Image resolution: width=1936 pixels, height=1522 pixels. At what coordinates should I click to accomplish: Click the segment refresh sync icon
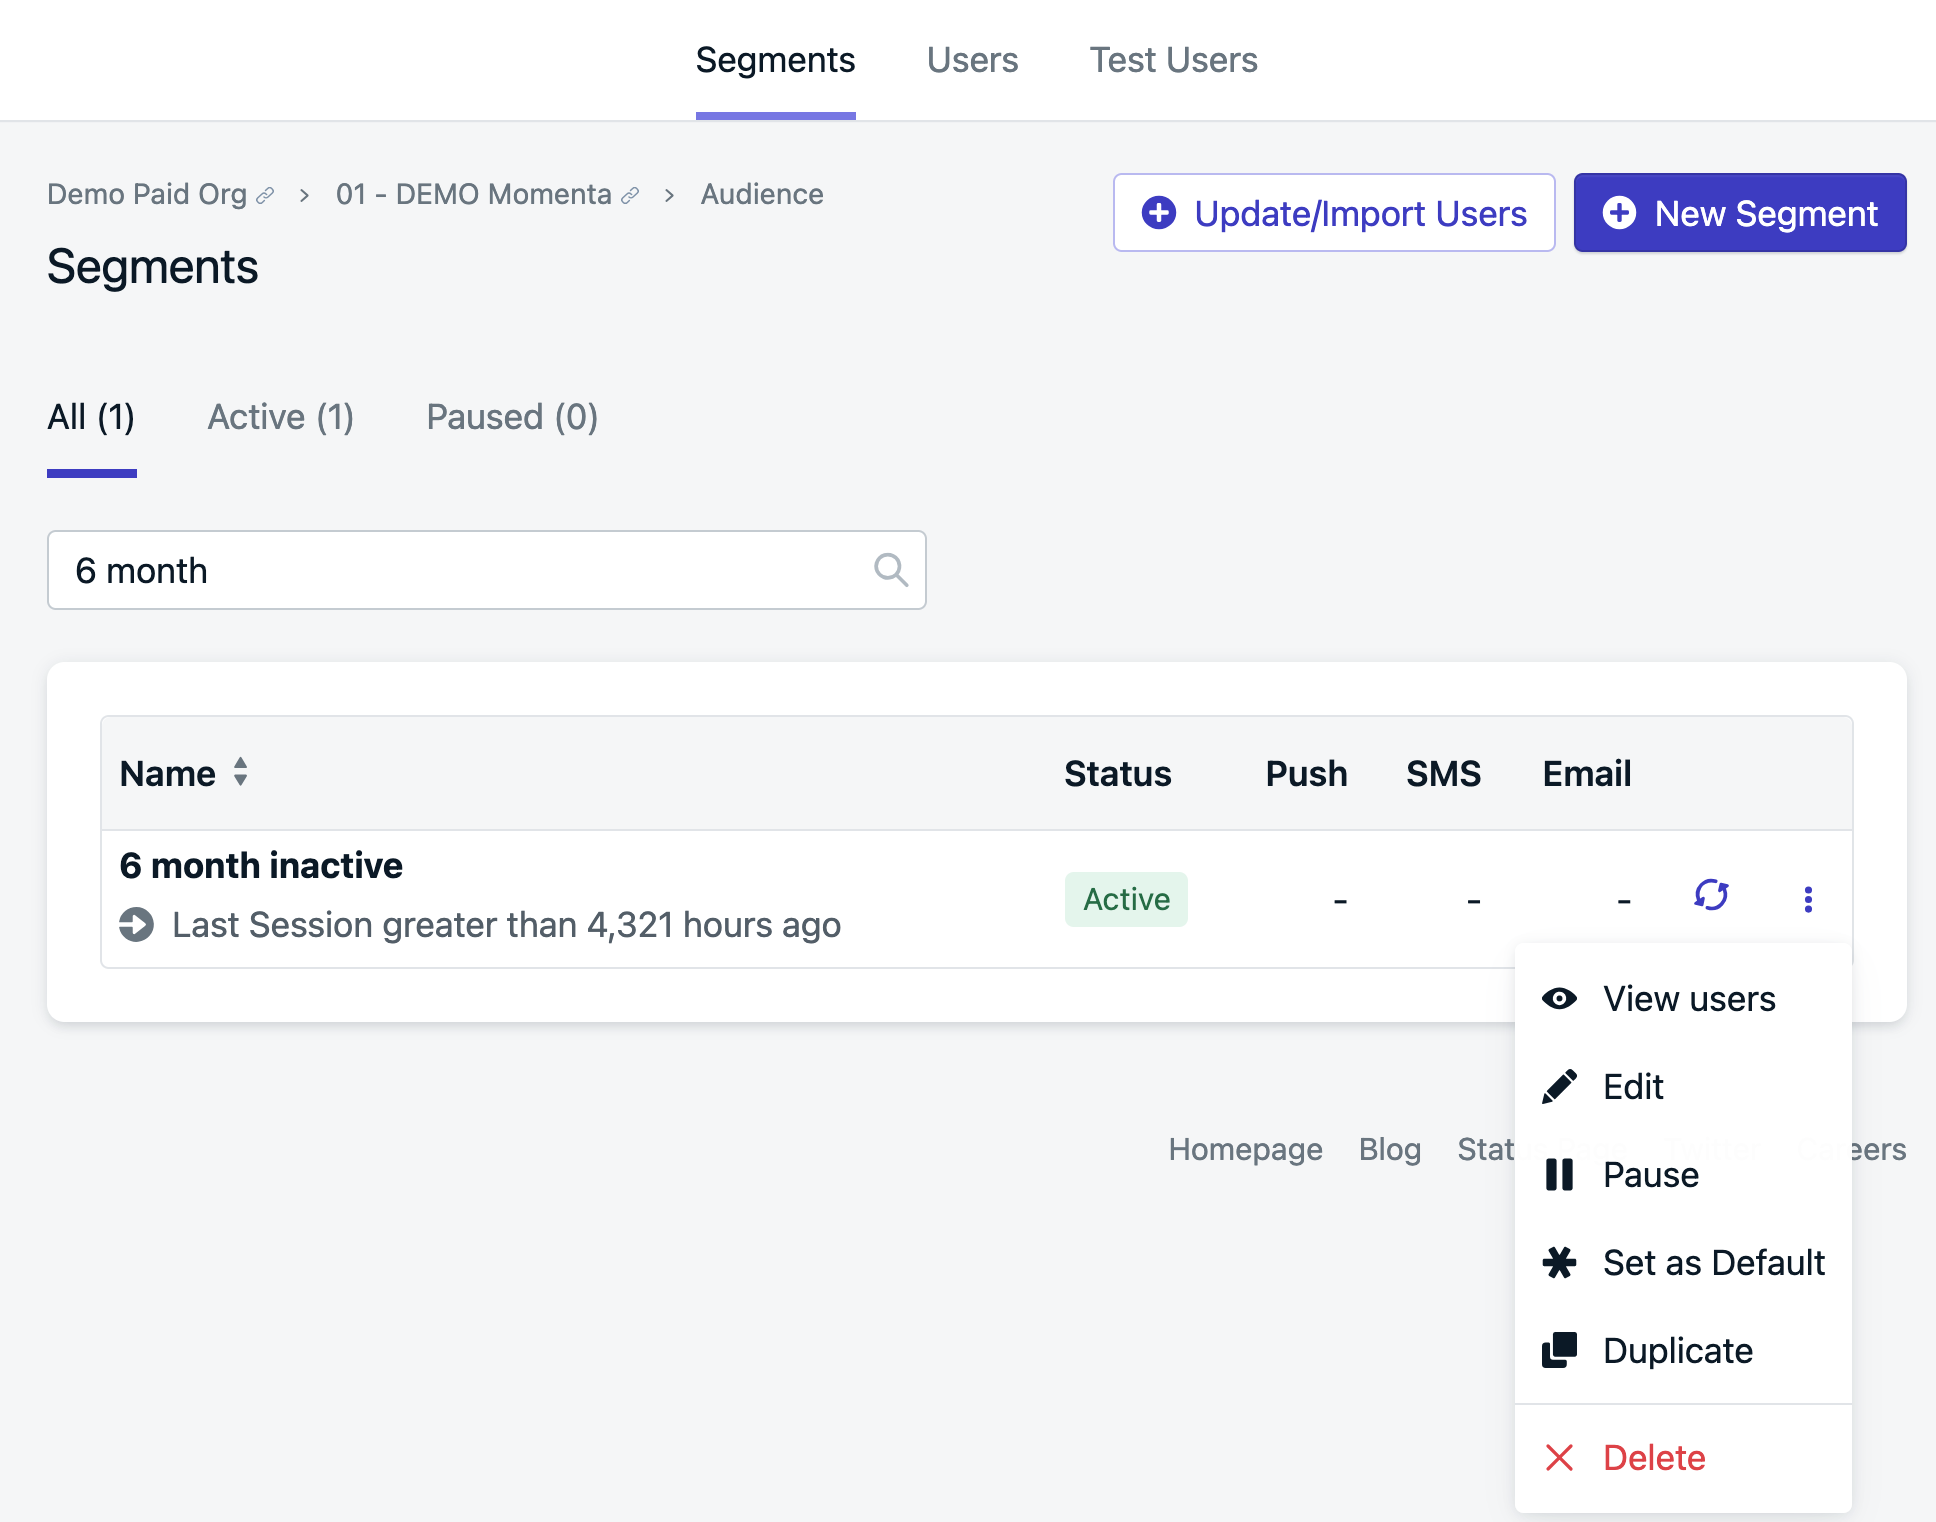coord(1711,895)
